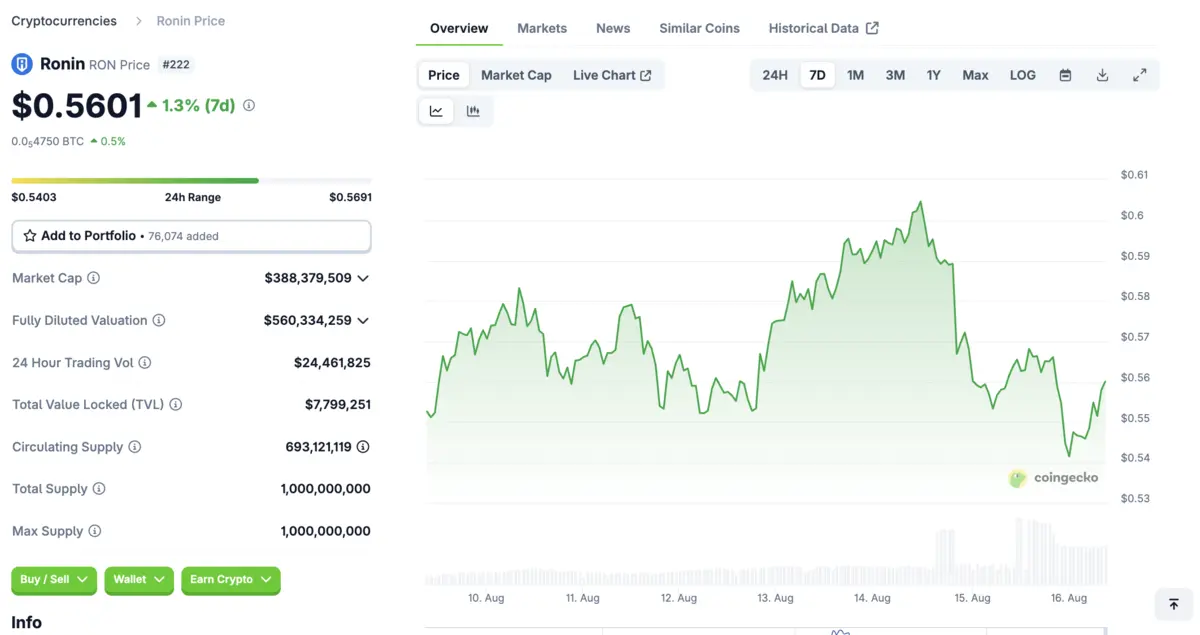Screen dimensions: 1200x635
Task: Switch to the line chart view icon
Action: [x=436, y=111]
